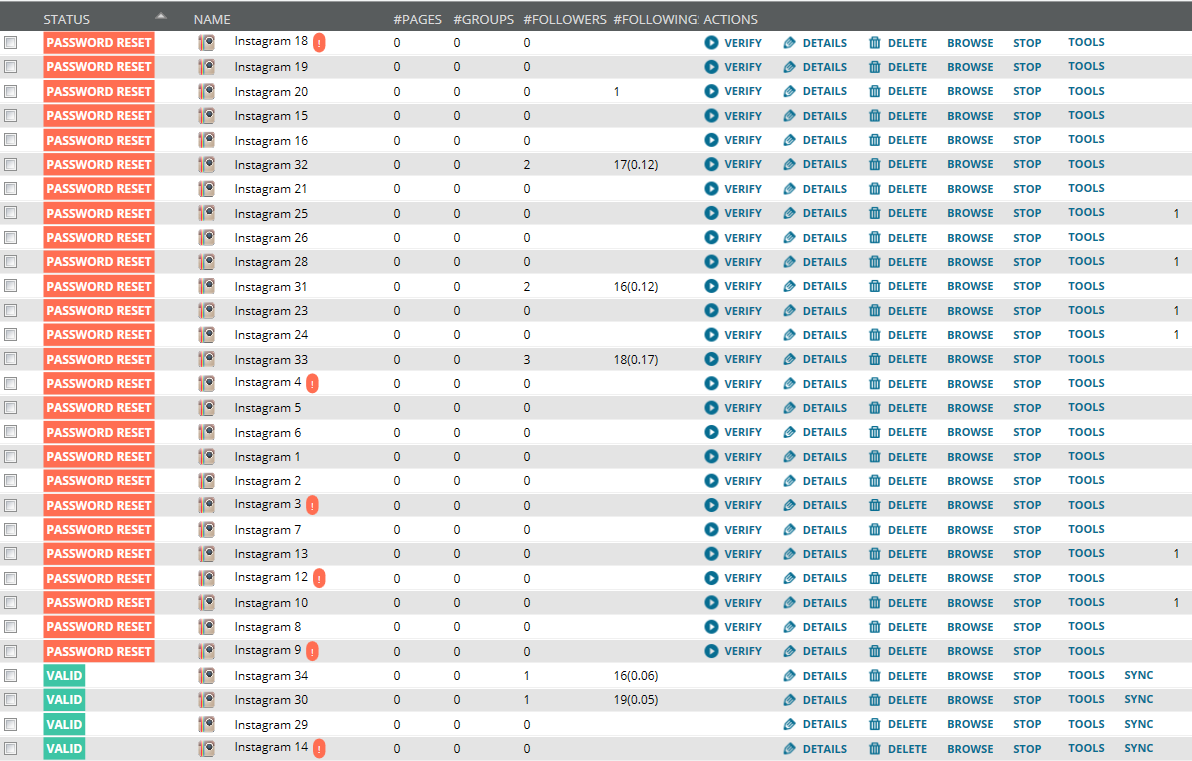Screen dimensions: 1192x761
Task: Click the warning badge next to Instagram 18
Action: [x=319, y=43]
